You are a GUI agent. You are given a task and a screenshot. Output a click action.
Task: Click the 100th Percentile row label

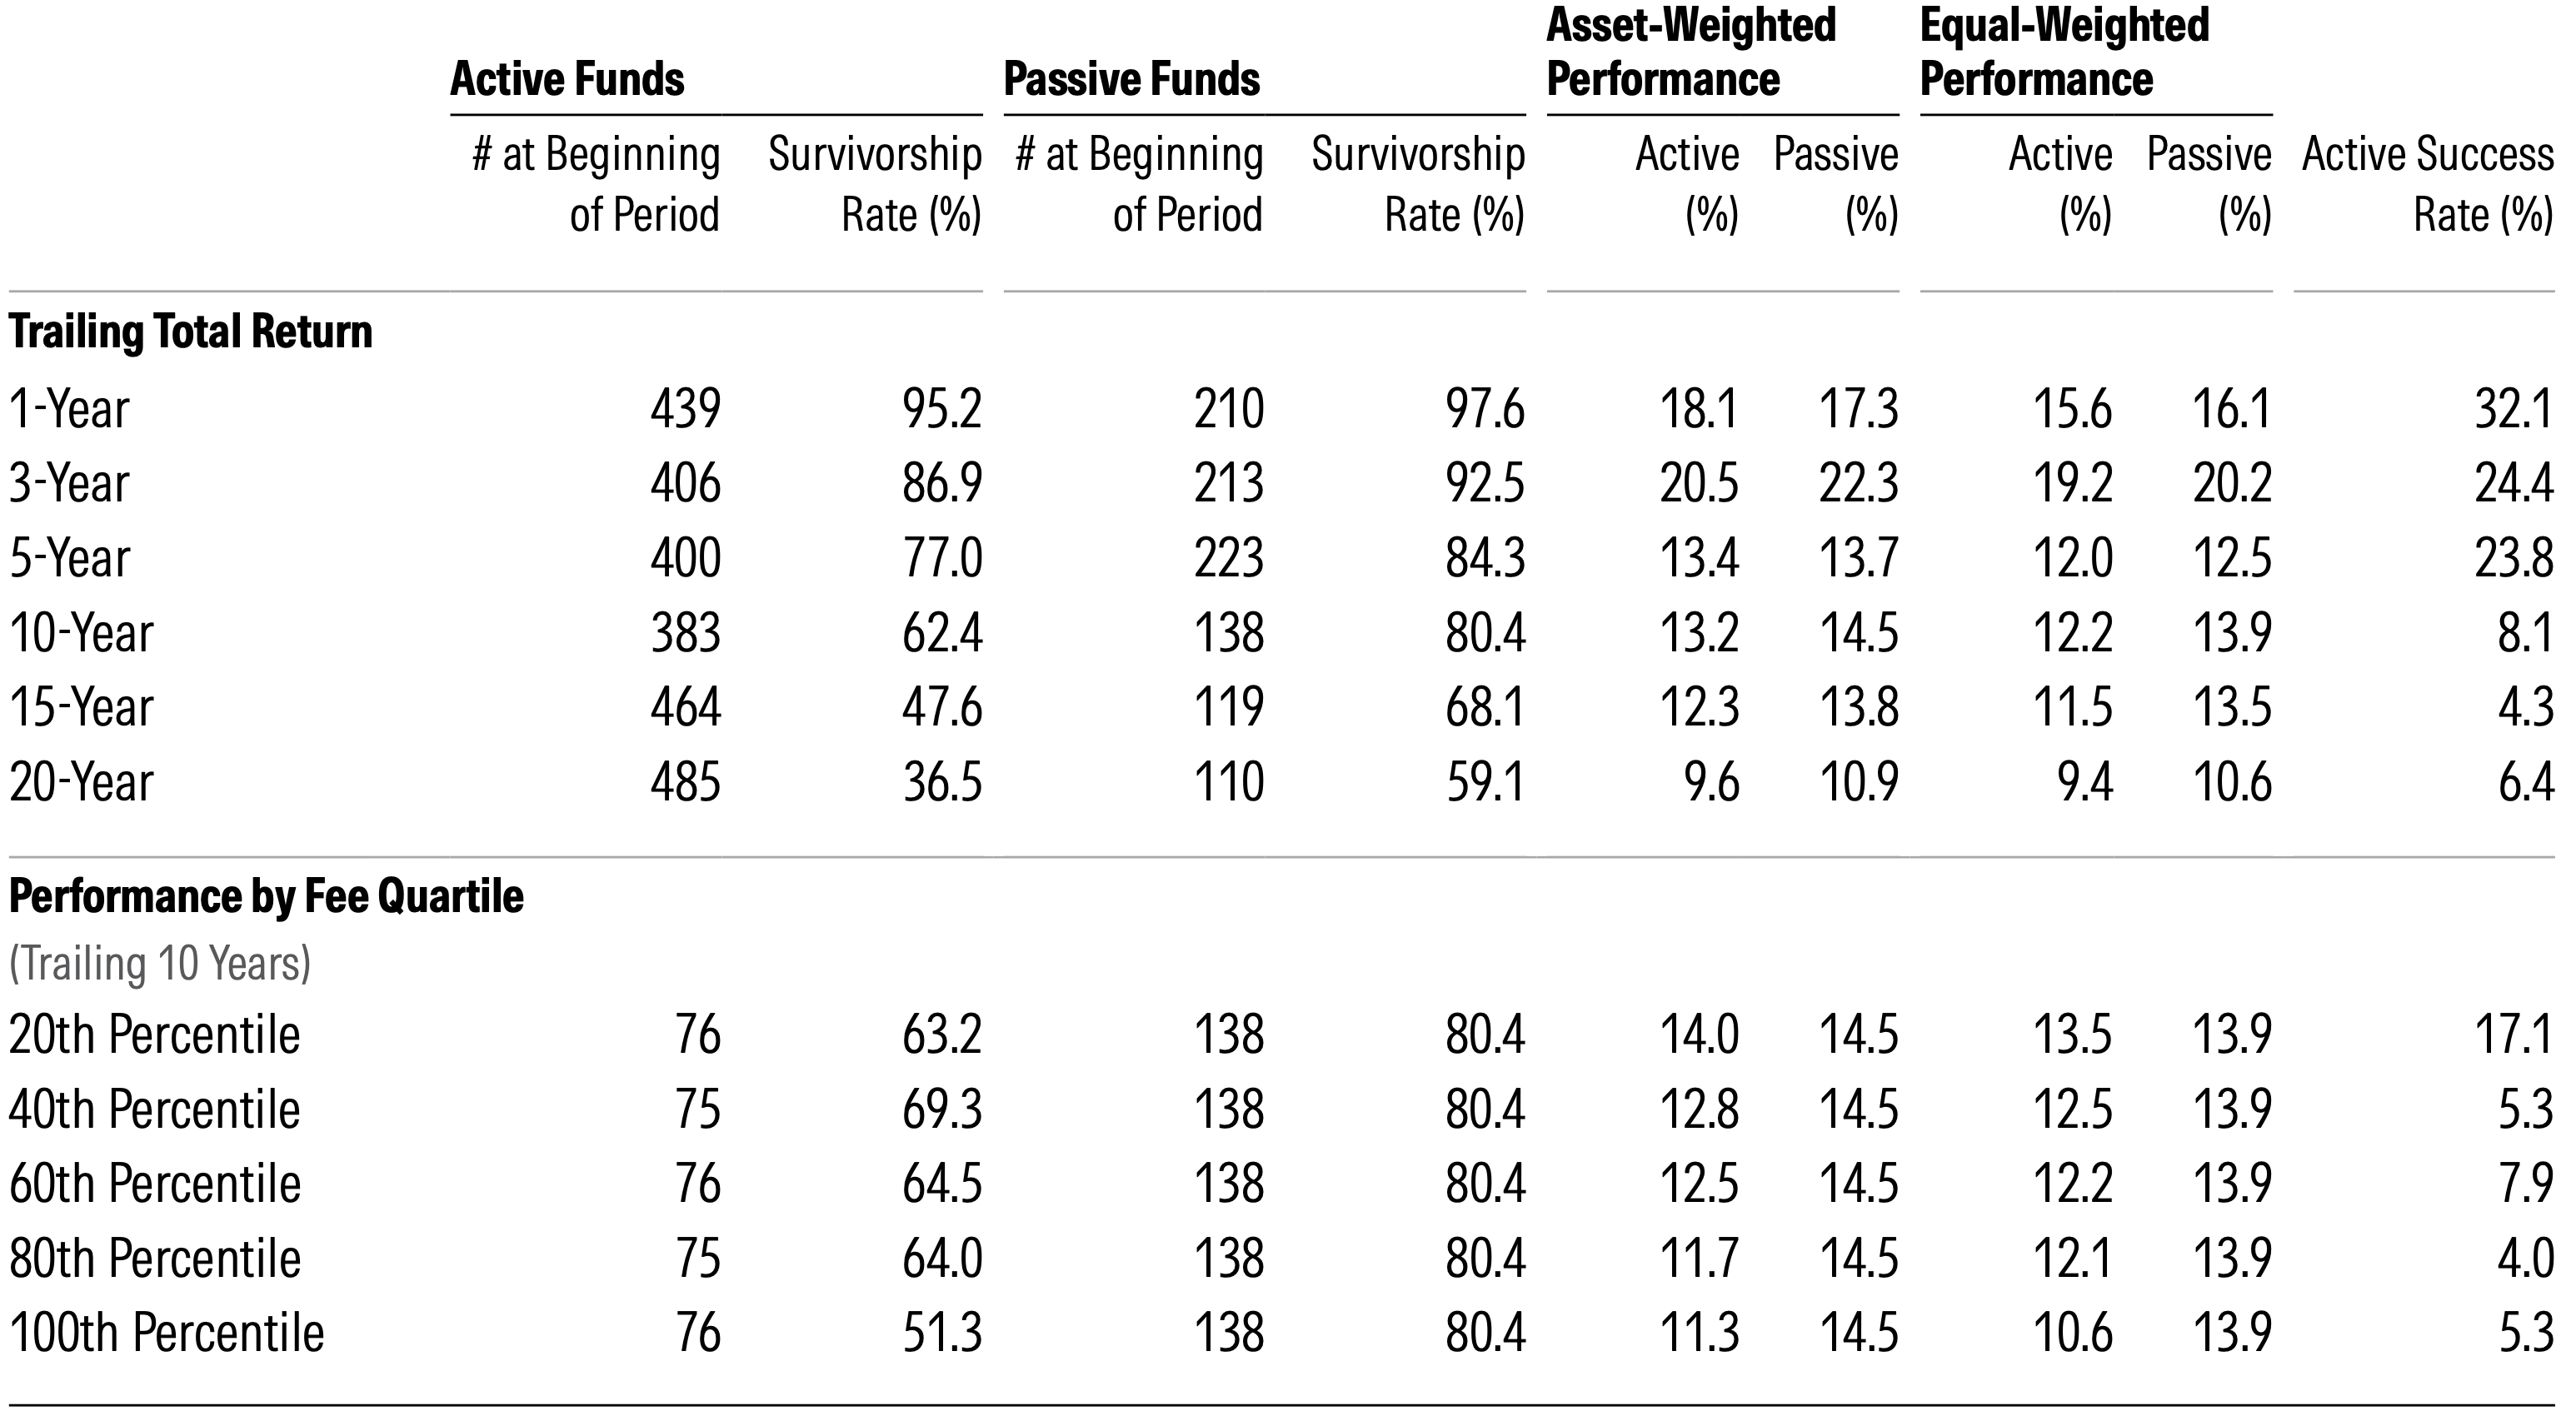pos(166,1333)
